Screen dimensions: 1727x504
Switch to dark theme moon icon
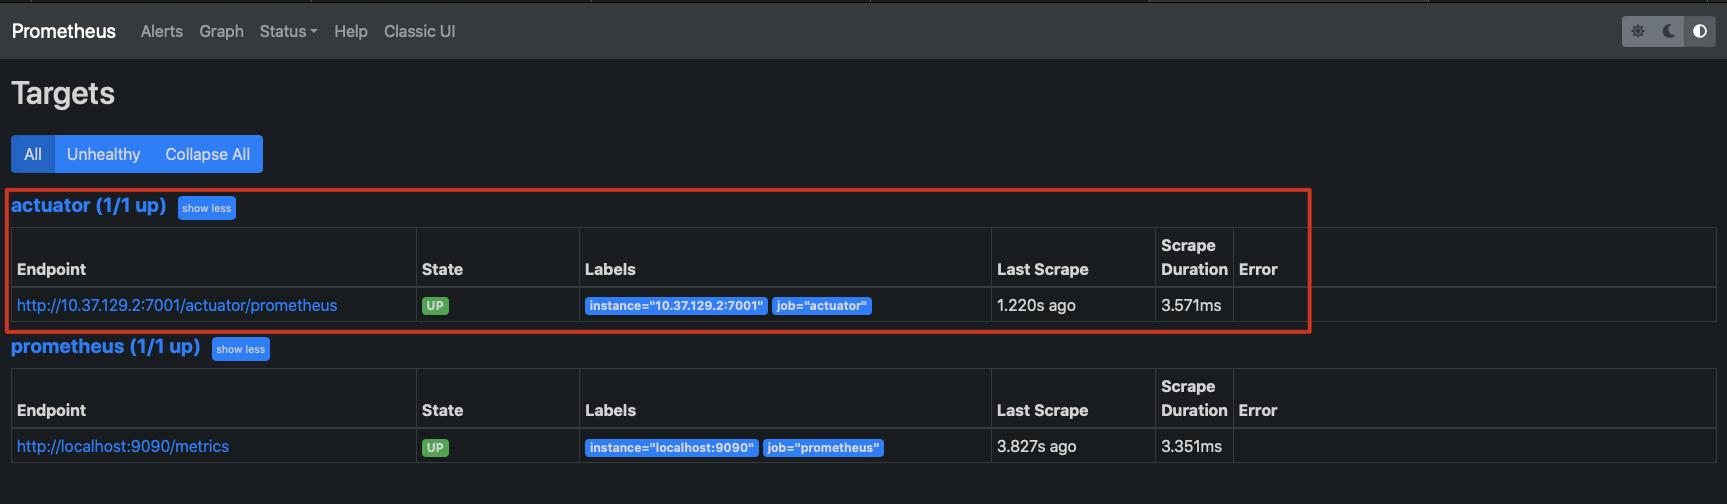1669,31
